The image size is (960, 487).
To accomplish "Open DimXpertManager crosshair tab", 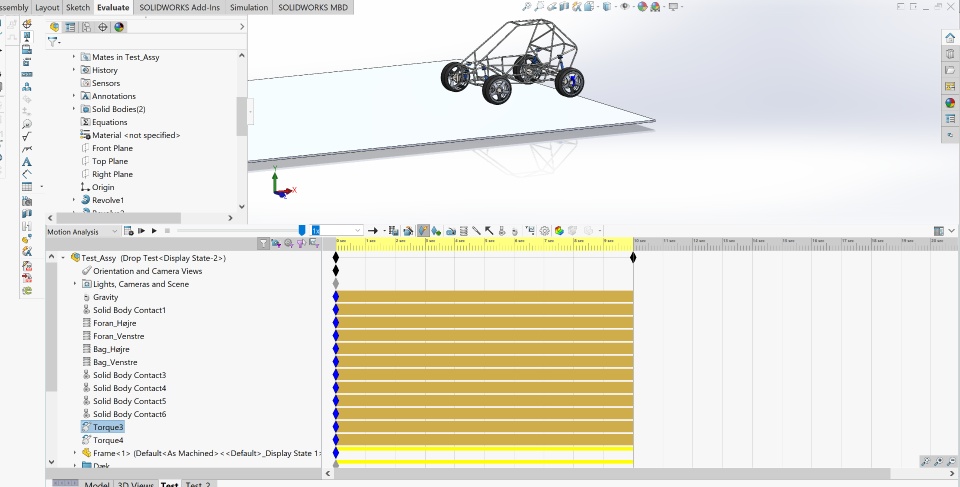I will pyautogui.click(x=102, y=27).
